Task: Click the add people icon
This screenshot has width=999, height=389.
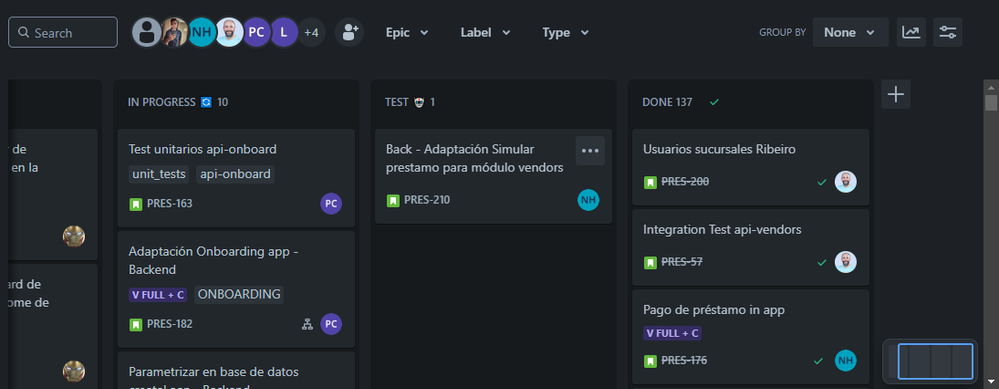Action: pyautogui.click(x=349, y=32)
